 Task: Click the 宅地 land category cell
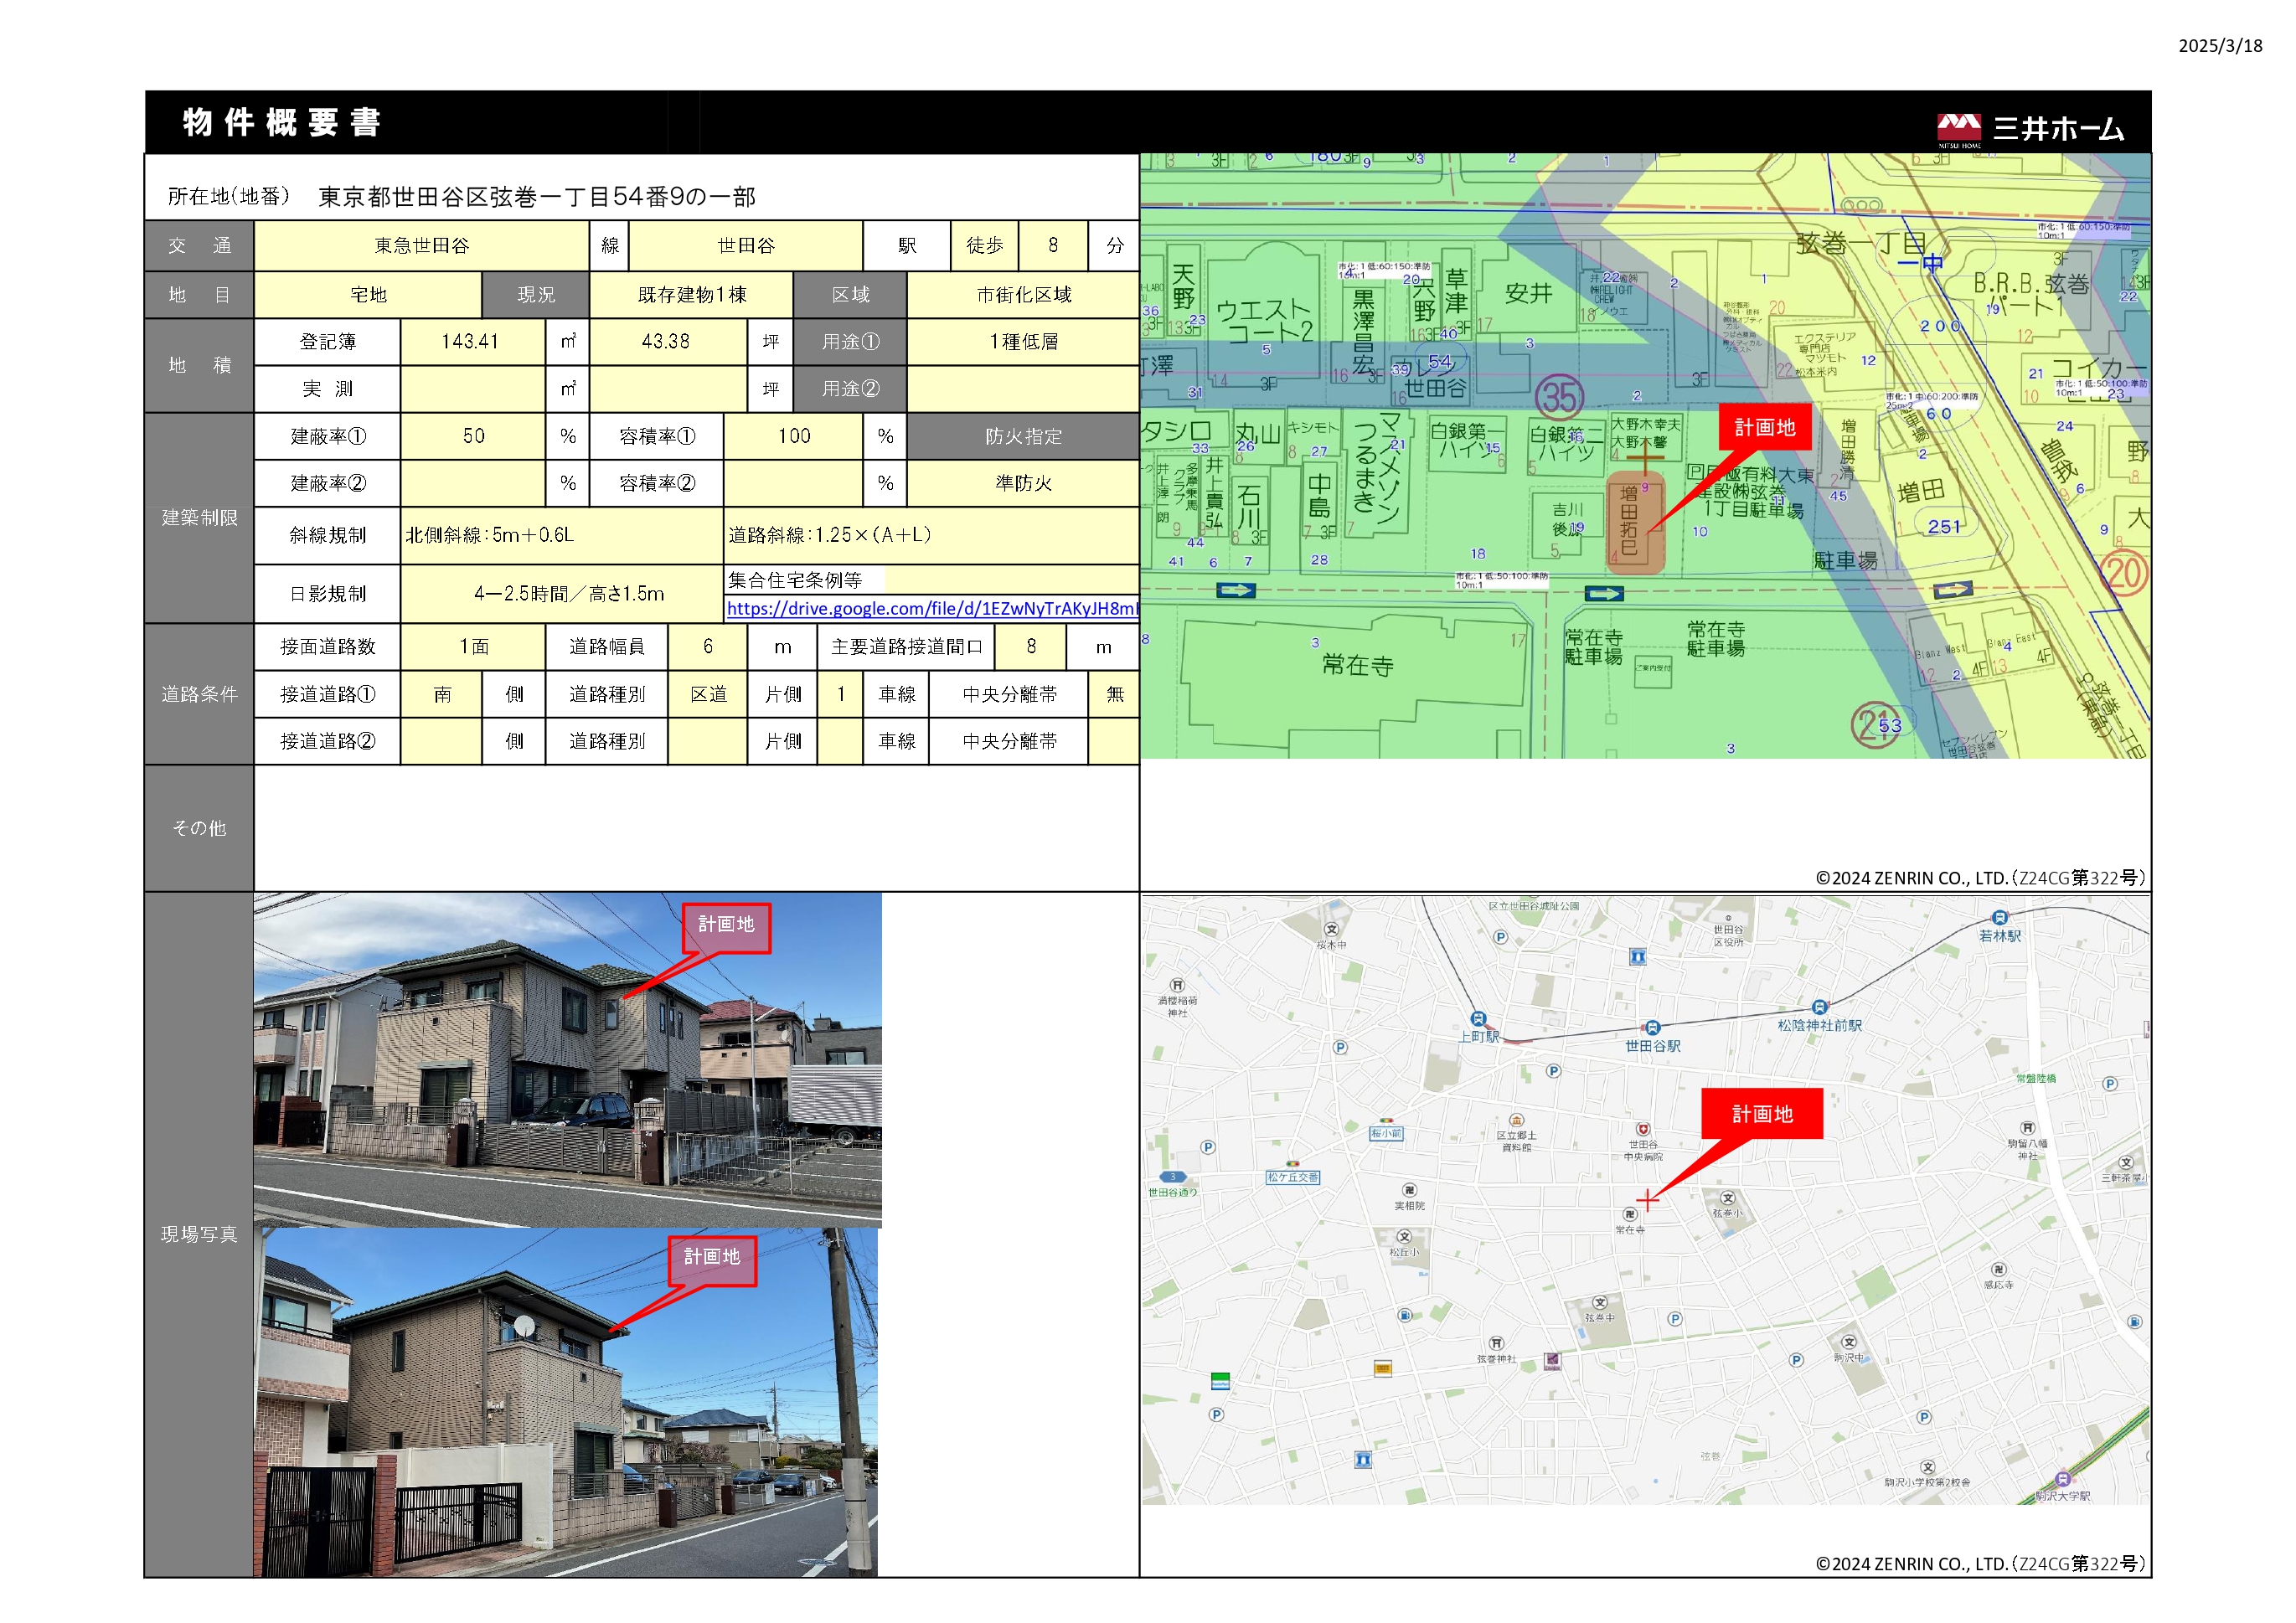[368, 294]
